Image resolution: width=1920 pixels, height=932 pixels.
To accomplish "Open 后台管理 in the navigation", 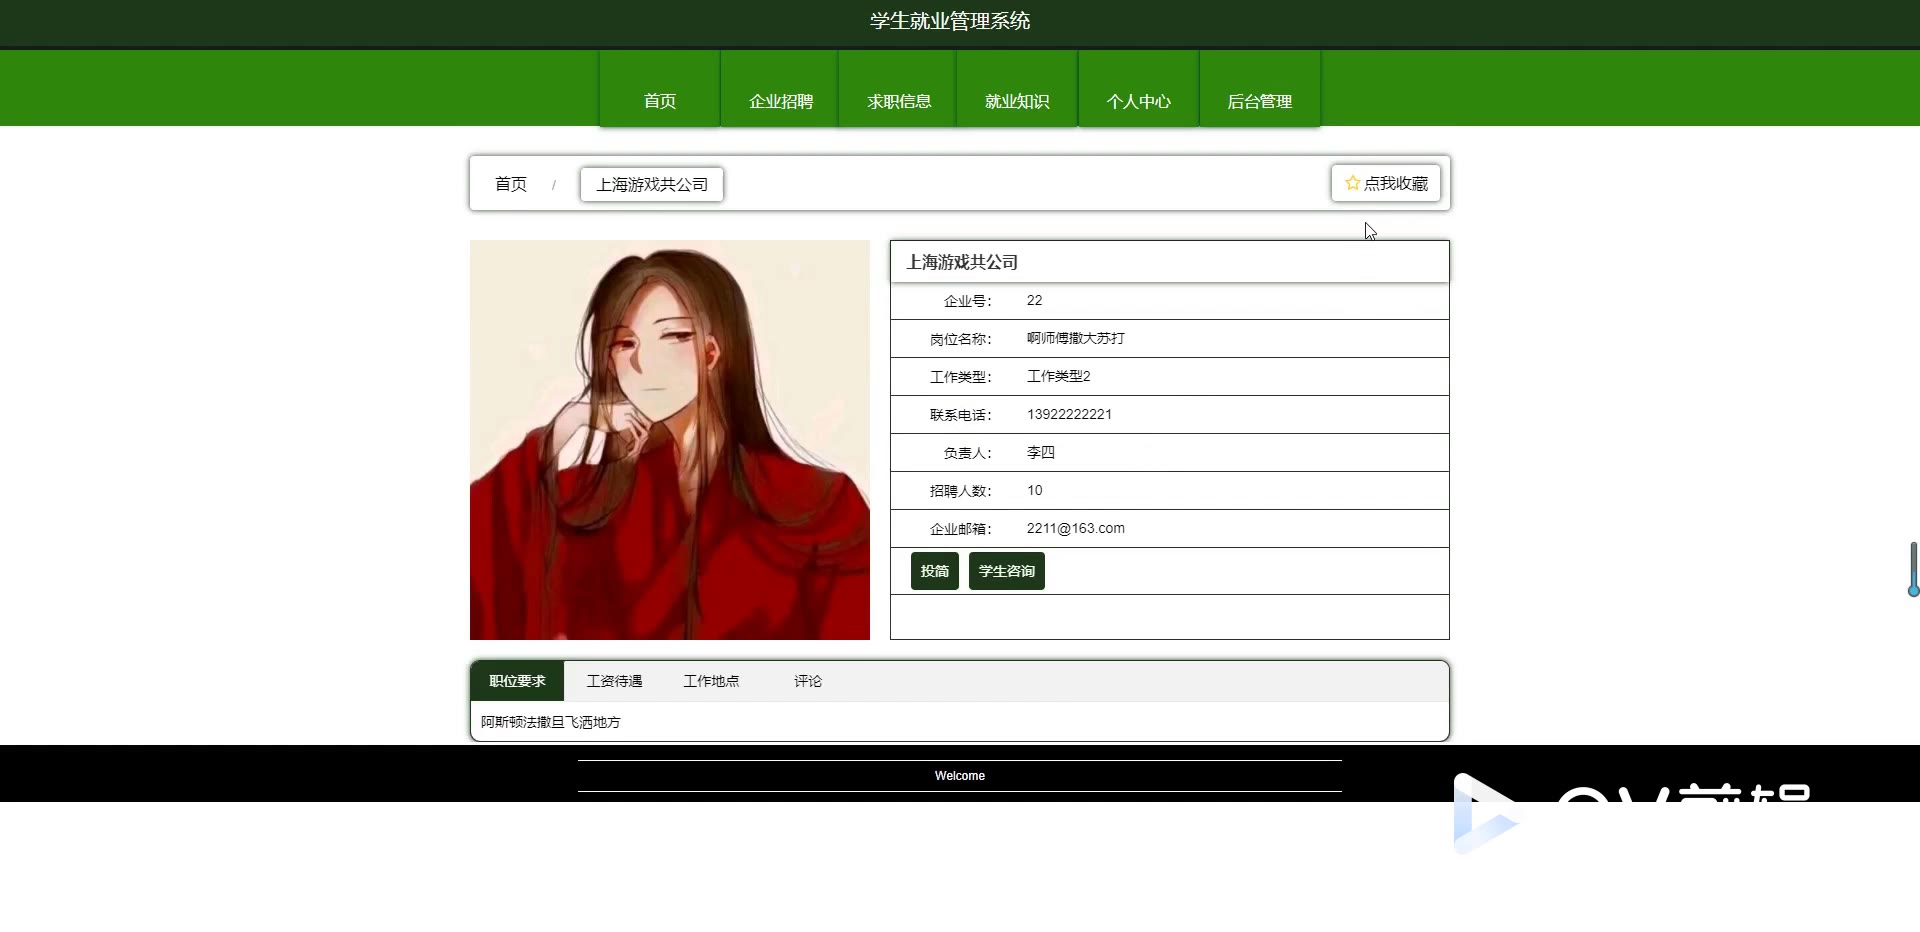I will [1260, 88].
